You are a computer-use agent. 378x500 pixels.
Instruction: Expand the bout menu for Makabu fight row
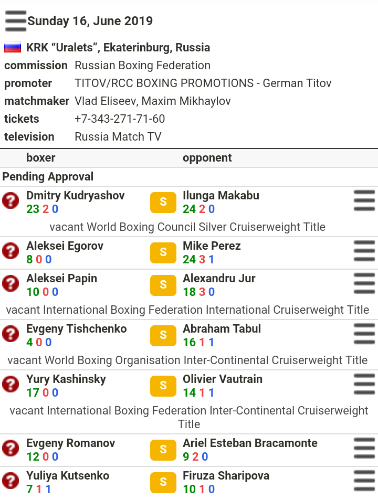tap(364, 201)
